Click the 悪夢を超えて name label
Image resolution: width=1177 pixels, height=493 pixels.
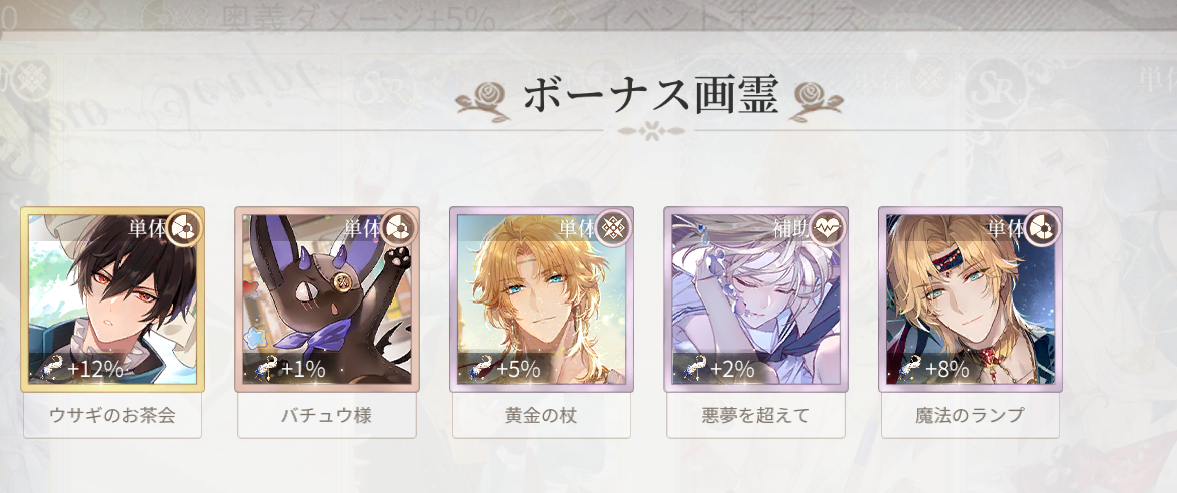pyautogui.click(x=756, y=416)
